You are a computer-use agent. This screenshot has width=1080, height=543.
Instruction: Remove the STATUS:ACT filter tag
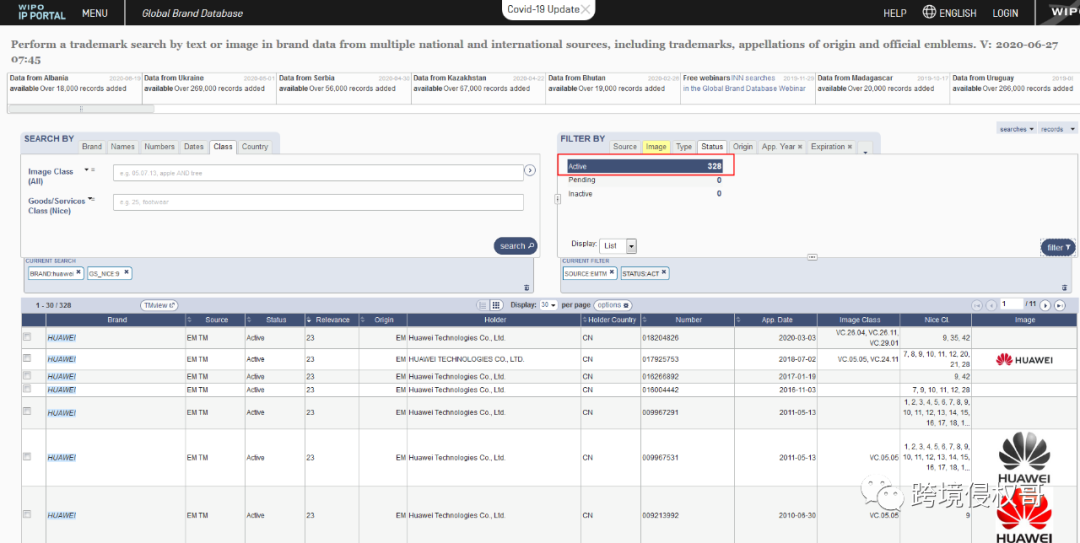point(664,272)
